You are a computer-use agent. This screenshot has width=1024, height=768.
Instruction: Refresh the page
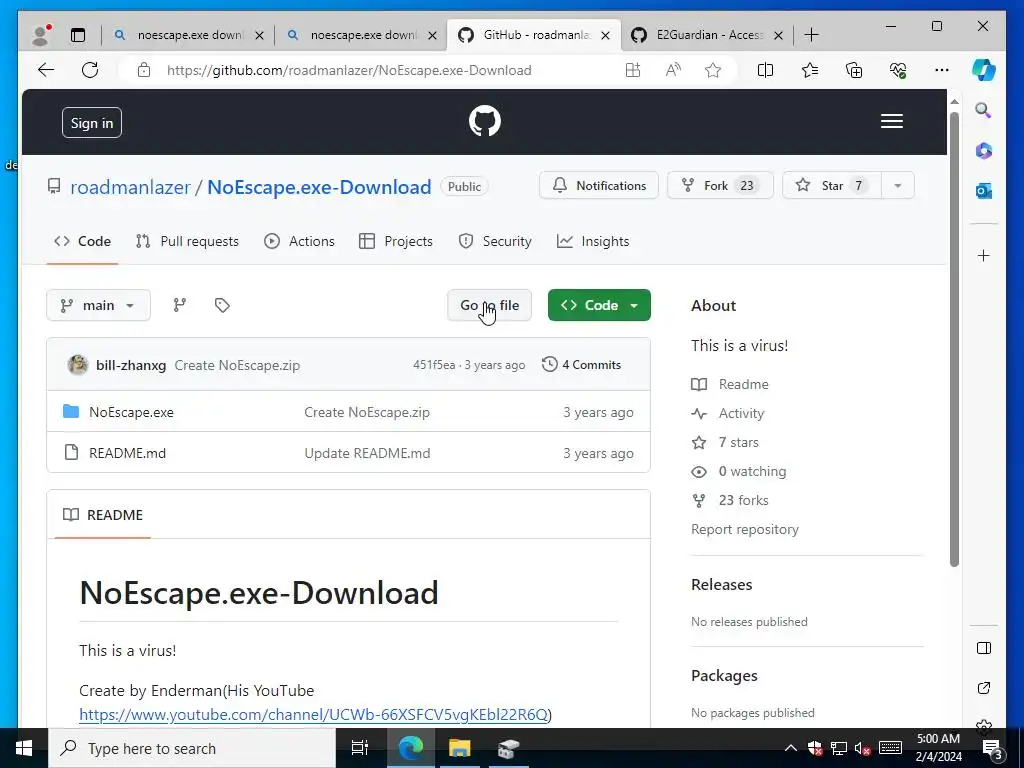(x=90, y=70)
